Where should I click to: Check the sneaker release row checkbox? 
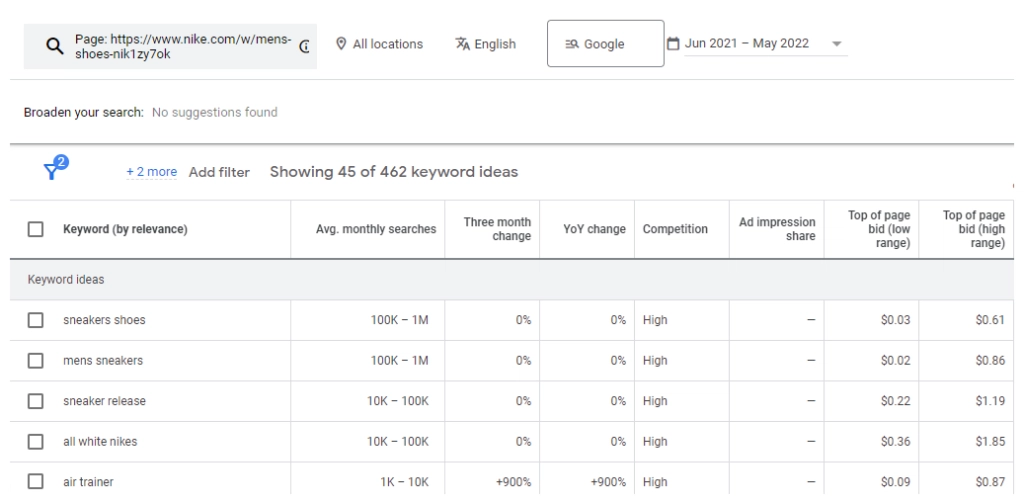coord(35,401)
